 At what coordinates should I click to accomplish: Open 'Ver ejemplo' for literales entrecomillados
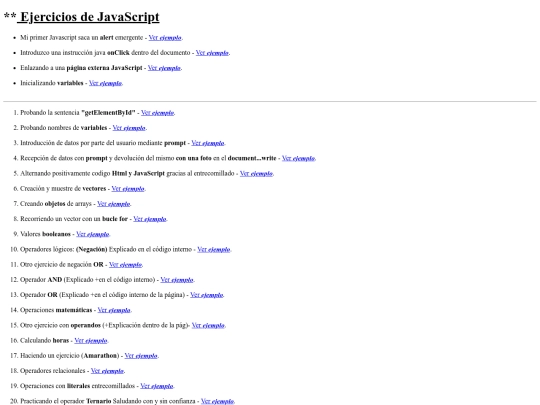pyautogui.click(x=157, y=386)
